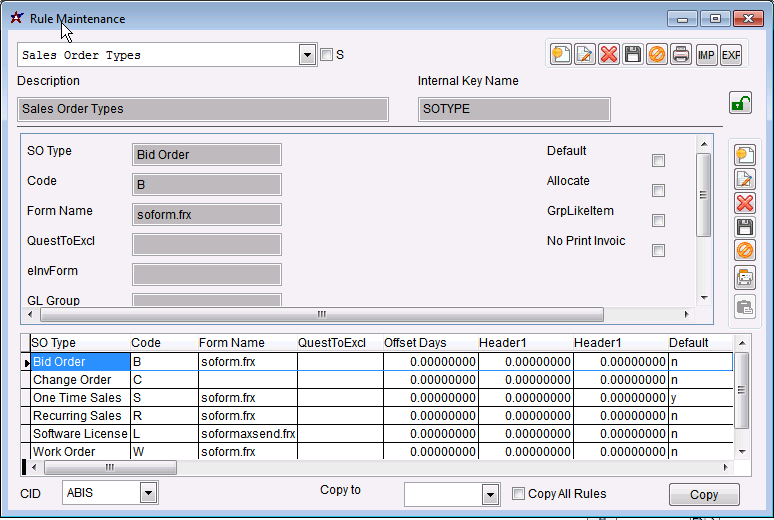Click the red X delete icon in top toolbar
Screen dimensions: 774x520
[x=609, y=54]
